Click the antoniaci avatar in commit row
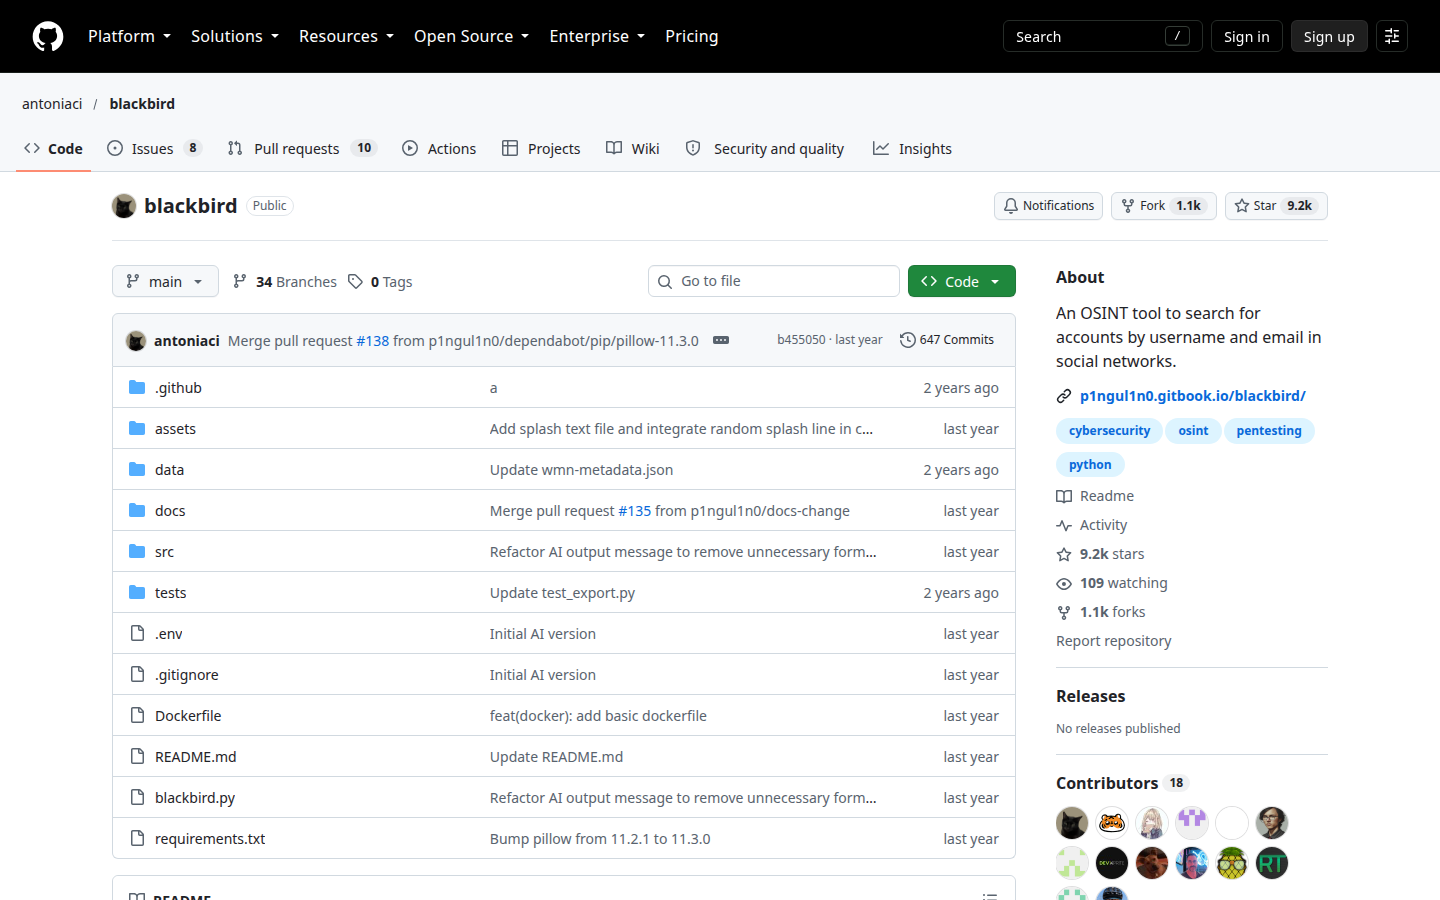The height and width of the screenshot is (900, 1440). coord(136,341)
